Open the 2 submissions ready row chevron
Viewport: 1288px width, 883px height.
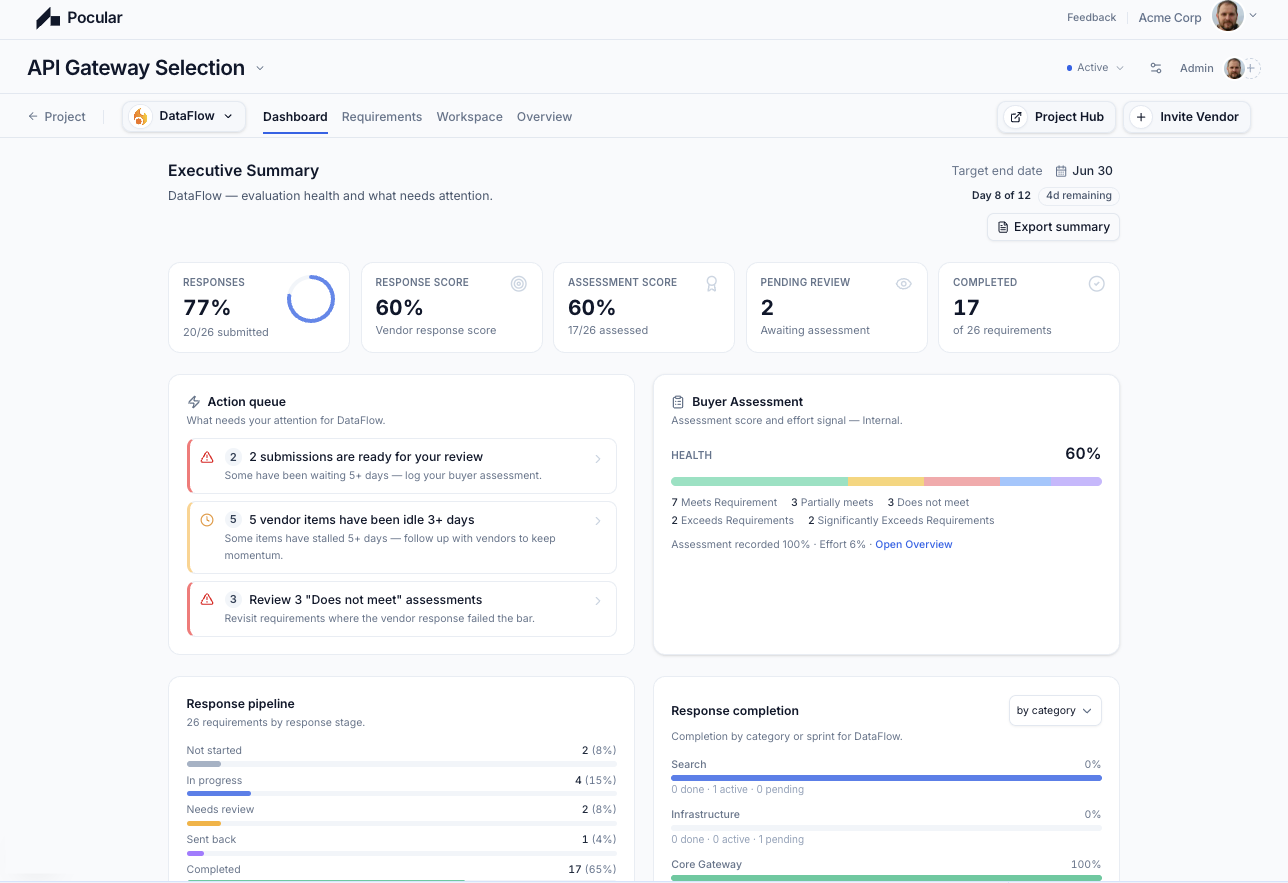(598, 459)
